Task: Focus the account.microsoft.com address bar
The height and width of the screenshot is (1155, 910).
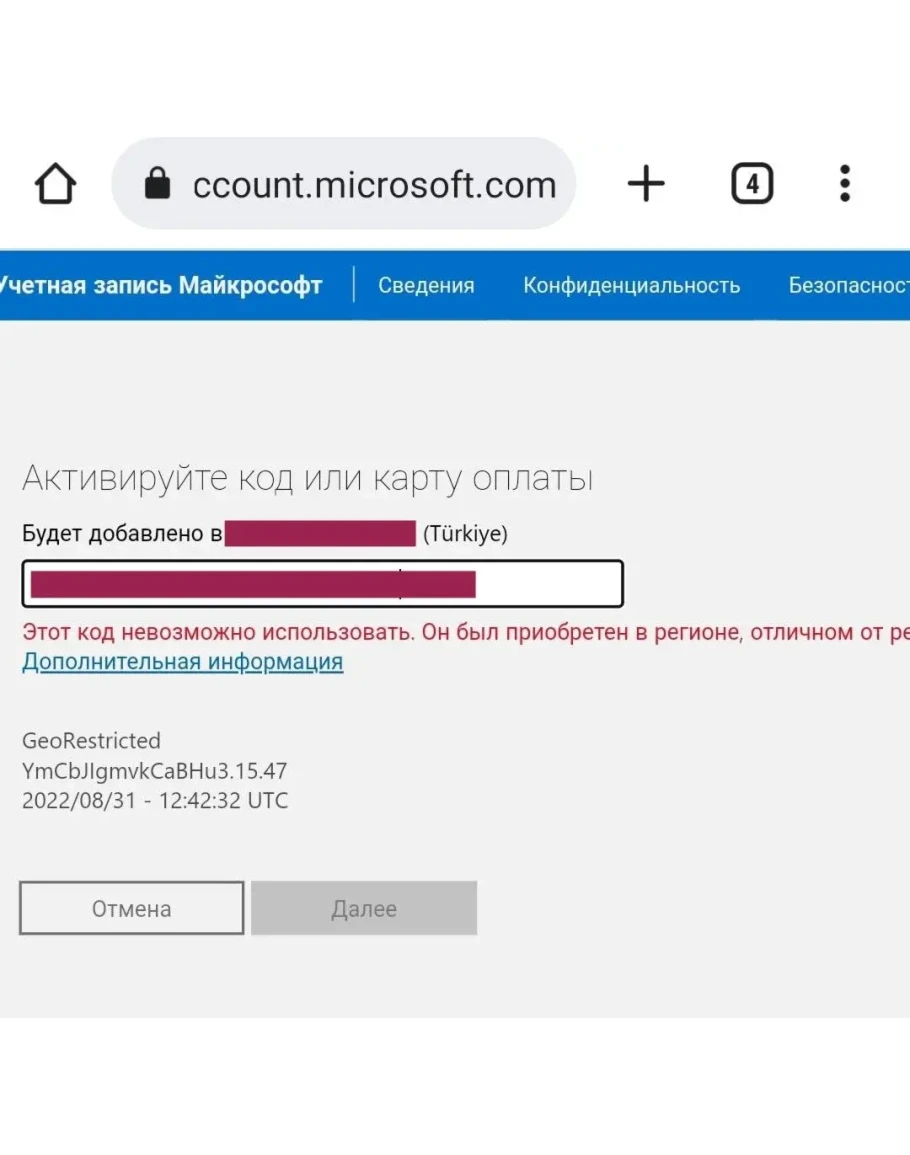Action: tap(374, 184)
